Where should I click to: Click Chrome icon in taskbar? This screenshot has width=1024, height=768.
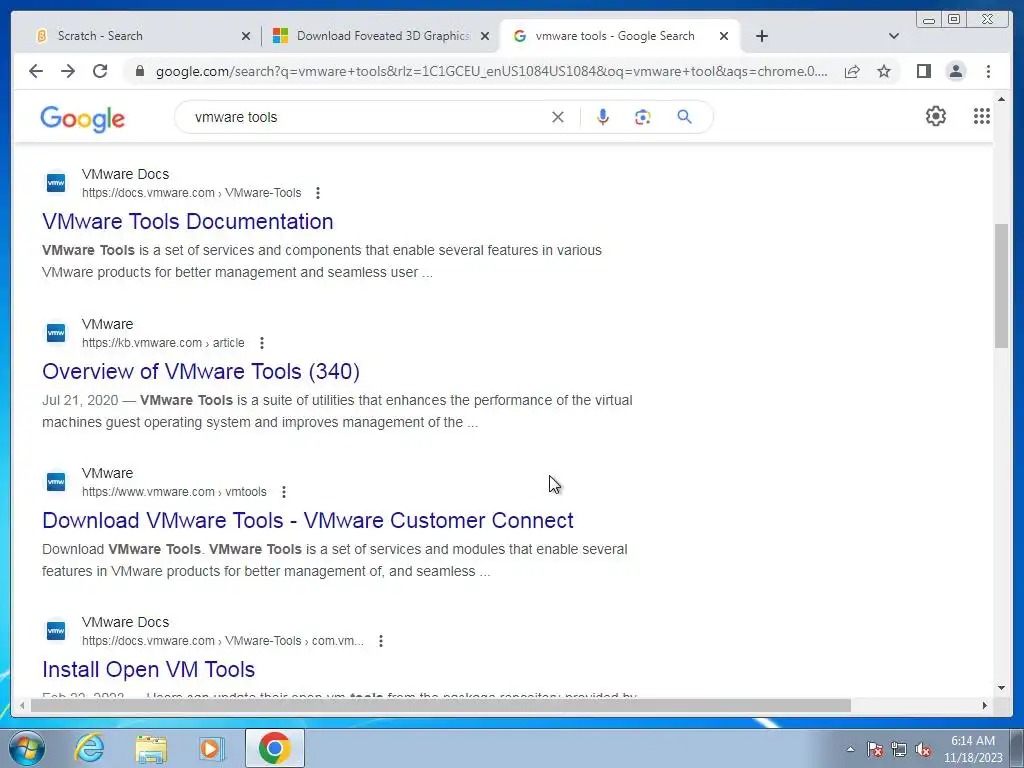[274, 748]
